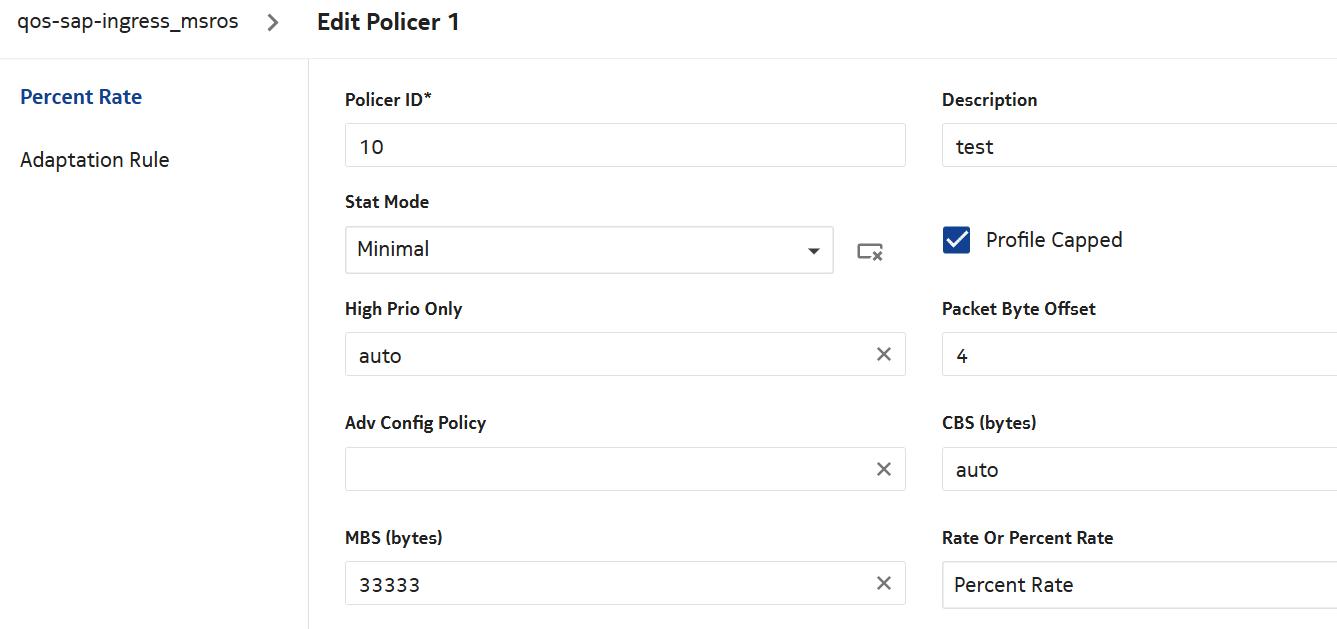Clear the Adv Config Policy field

pyautogui.click(x=884, y=469)
